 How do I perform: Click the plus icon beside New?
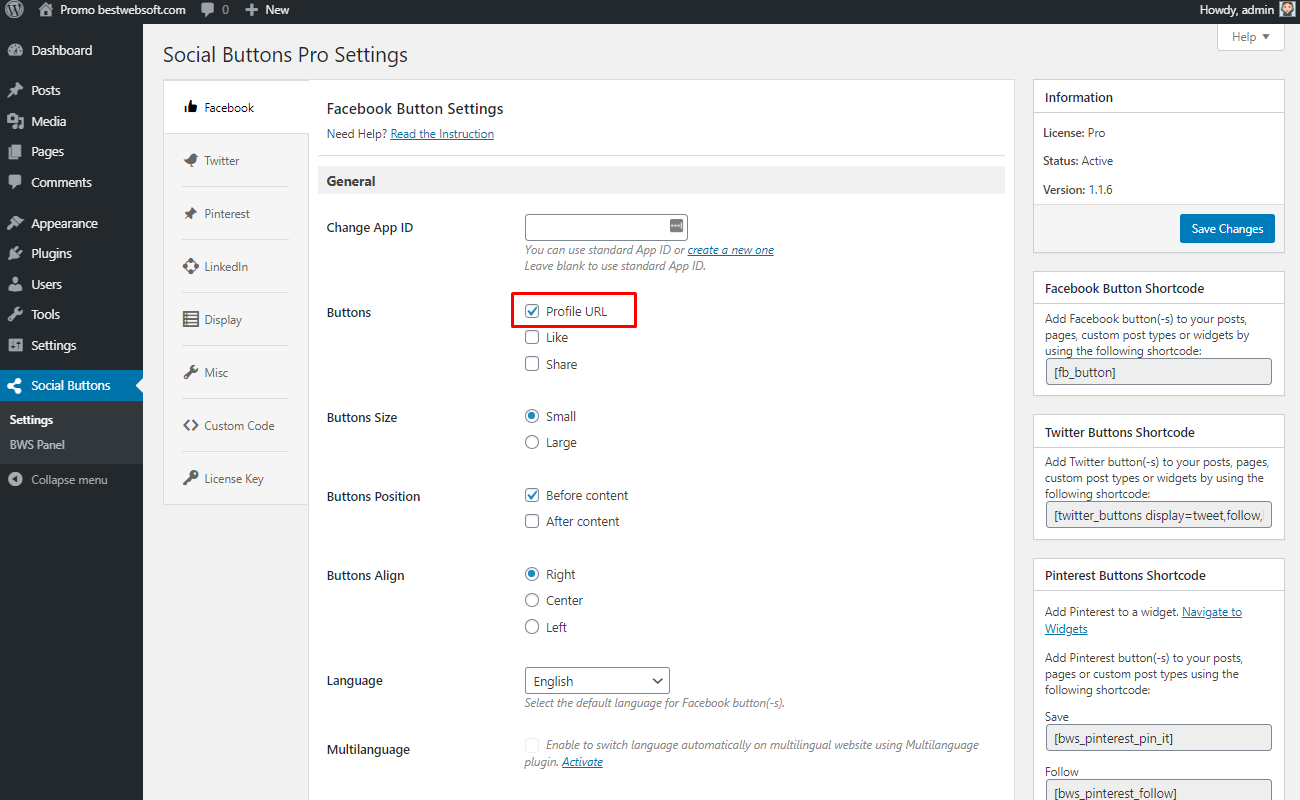point(252,10)
